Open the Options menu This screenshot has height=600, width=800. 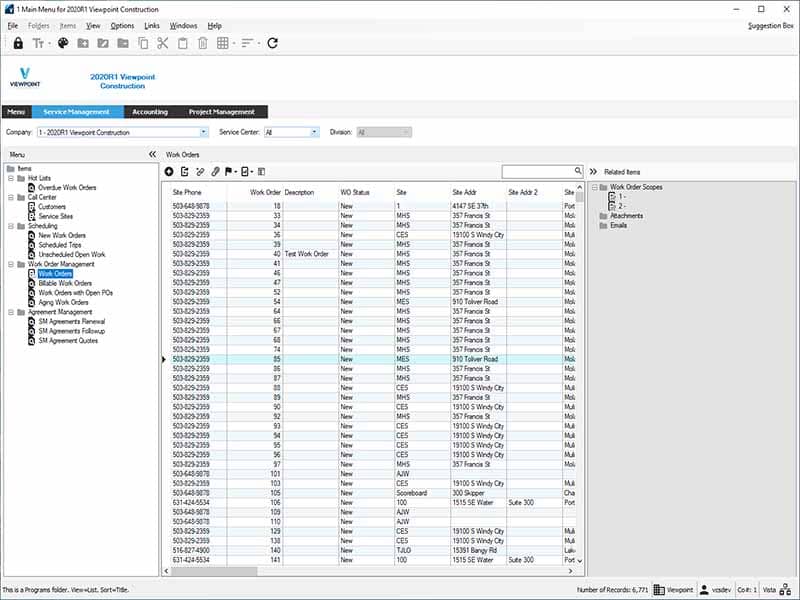(x=122, y=25)
